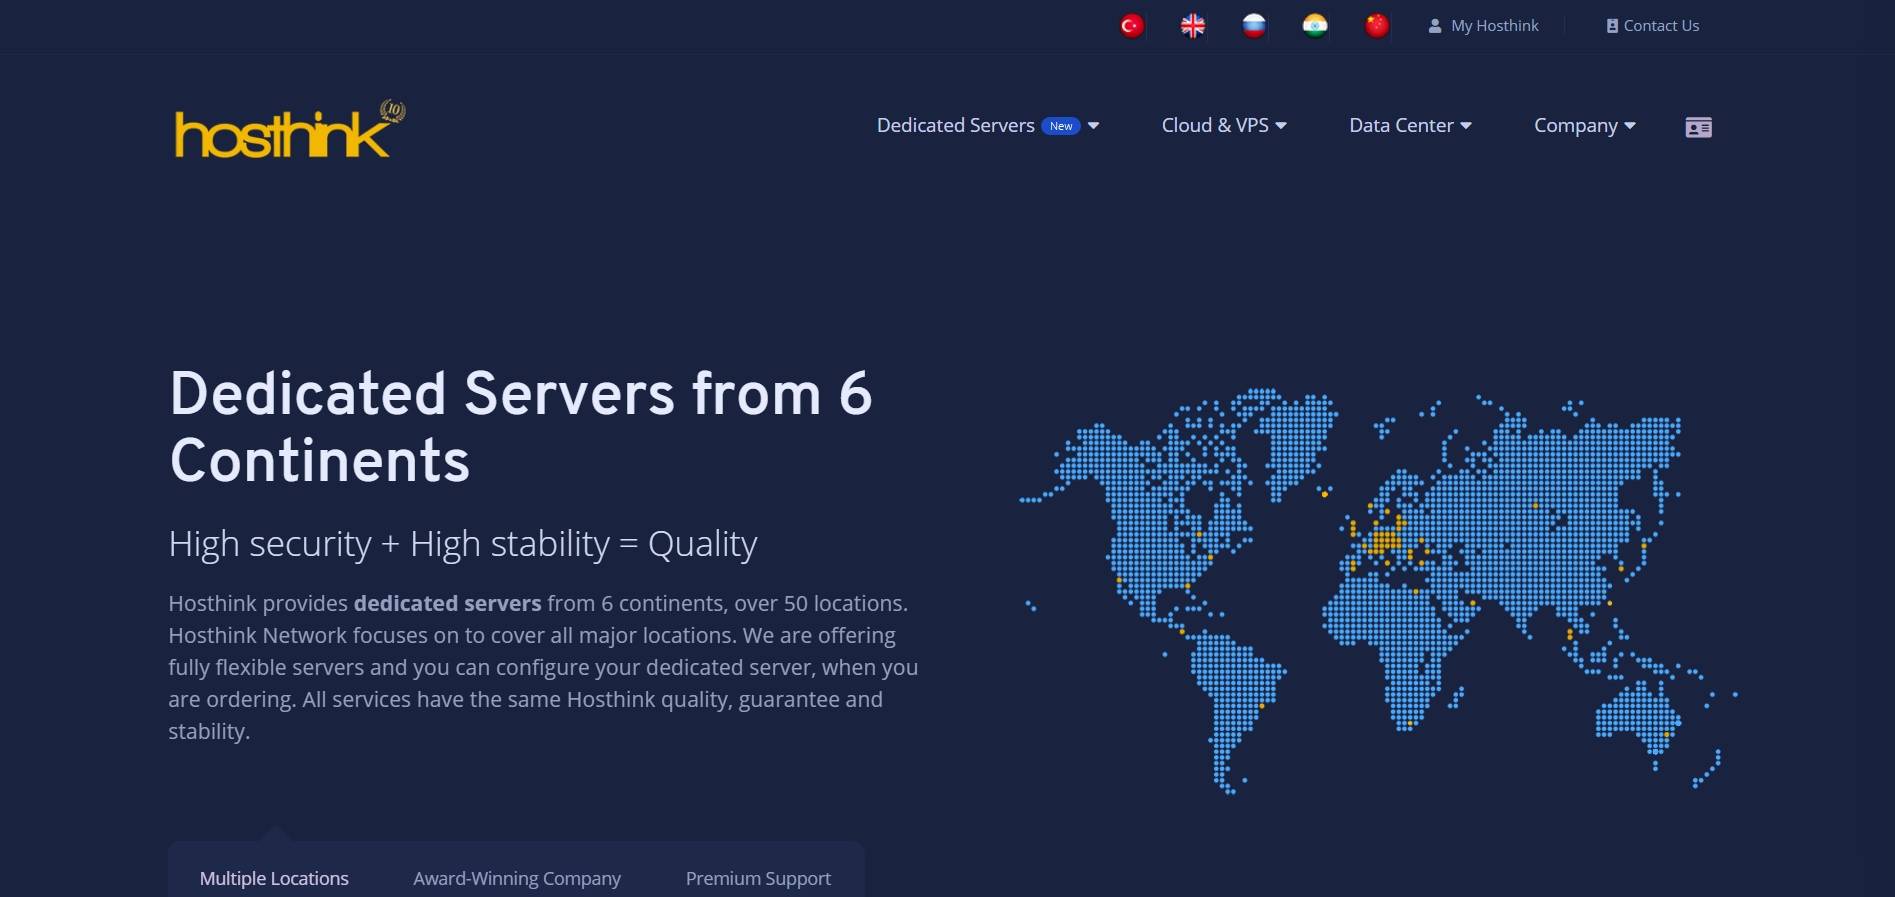
Task: Expand the Data Center menu
Action: pos(1410,125)
